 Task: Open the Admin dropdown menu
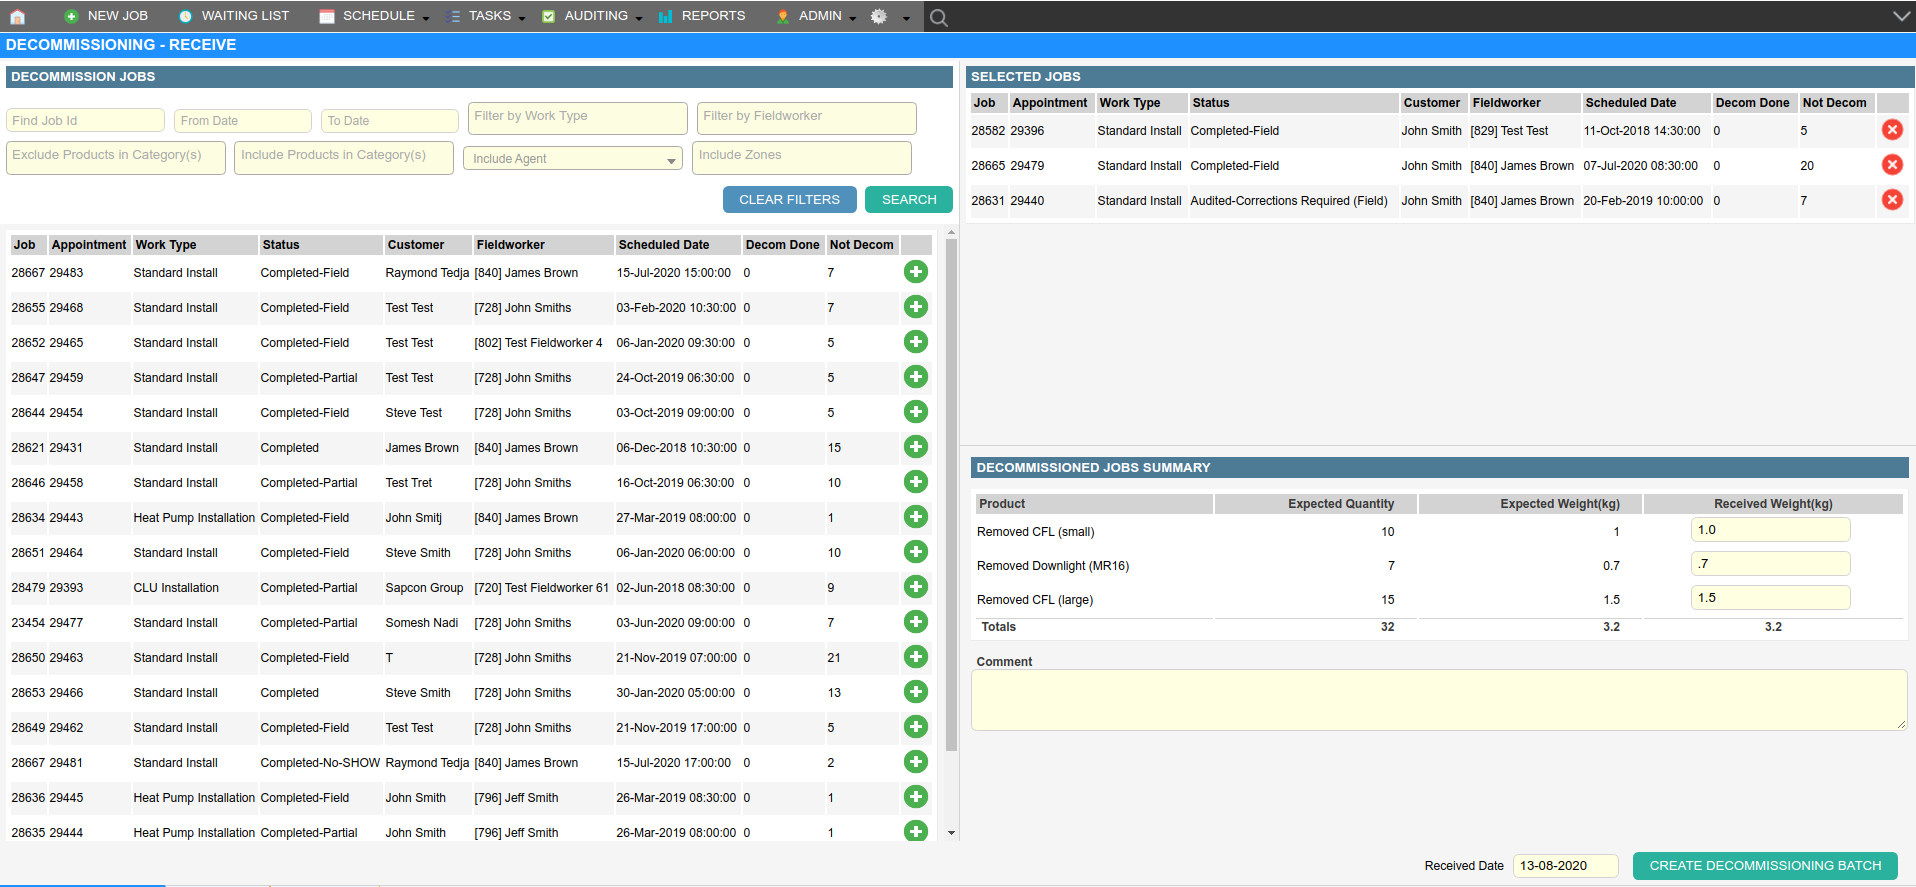[819, 16]
